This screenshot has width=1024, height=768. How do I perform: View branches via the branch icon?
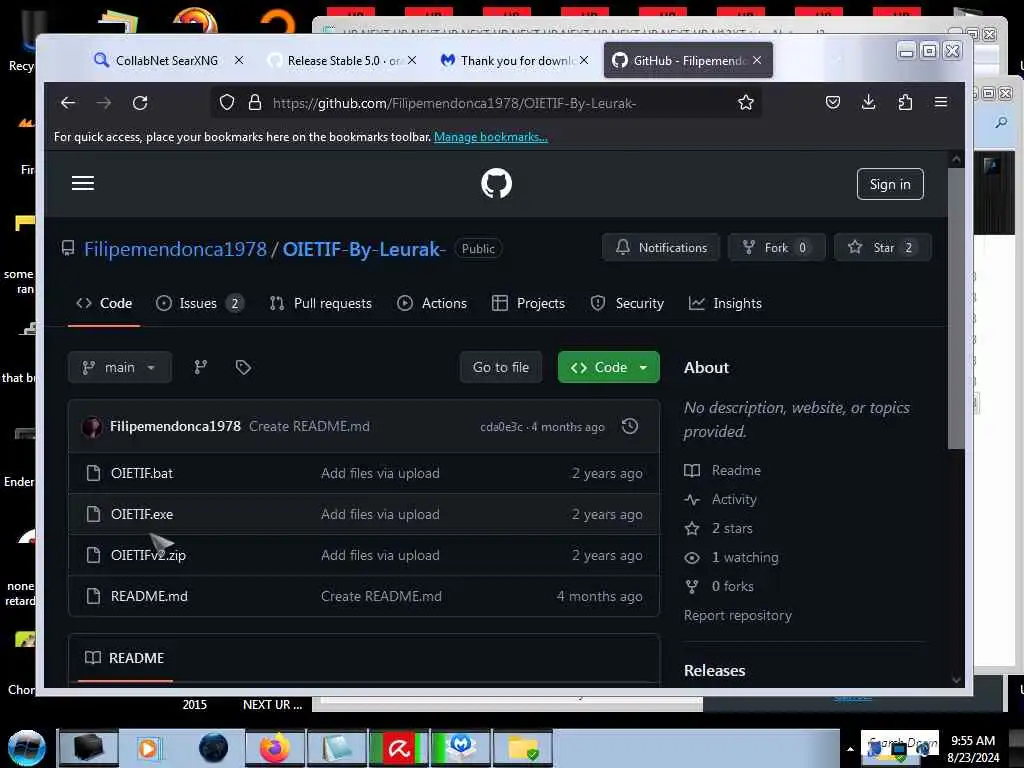point(200,368)
